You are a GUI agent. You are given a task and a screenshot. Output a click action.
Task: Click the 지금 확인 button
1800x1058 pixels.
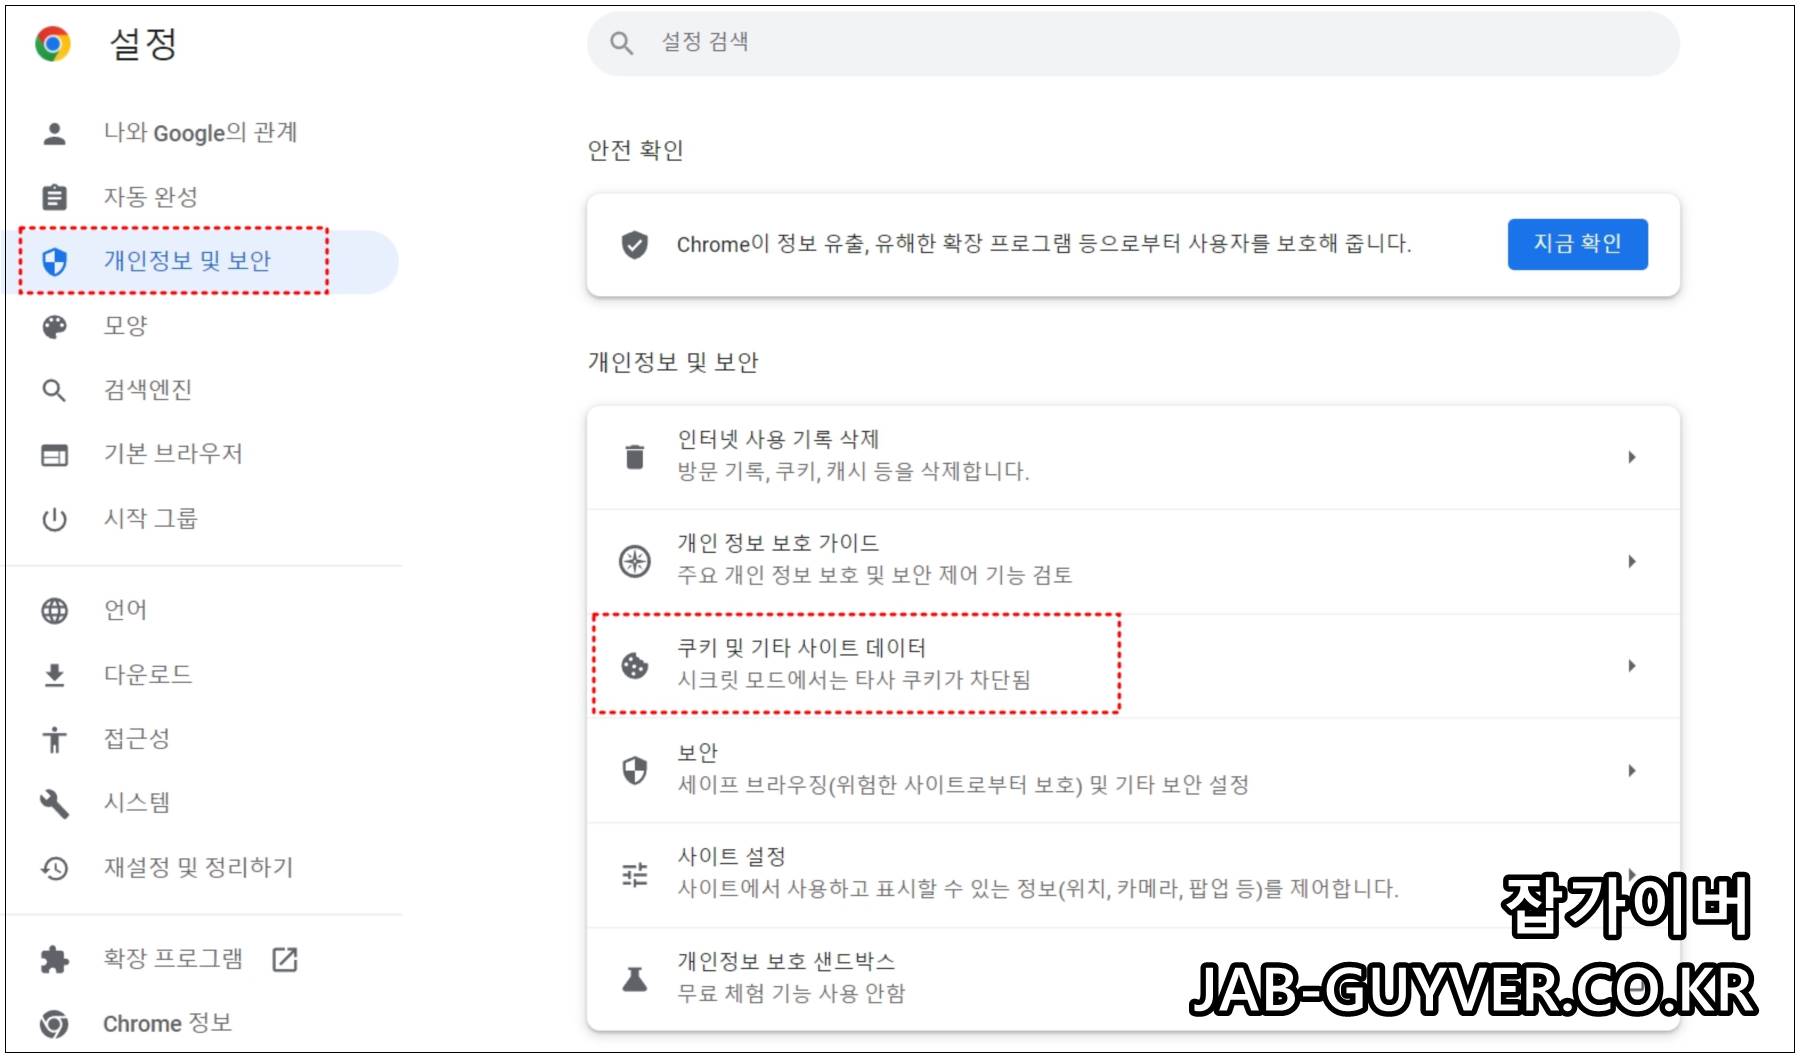pyautogui.click(x=1577, y=244)
